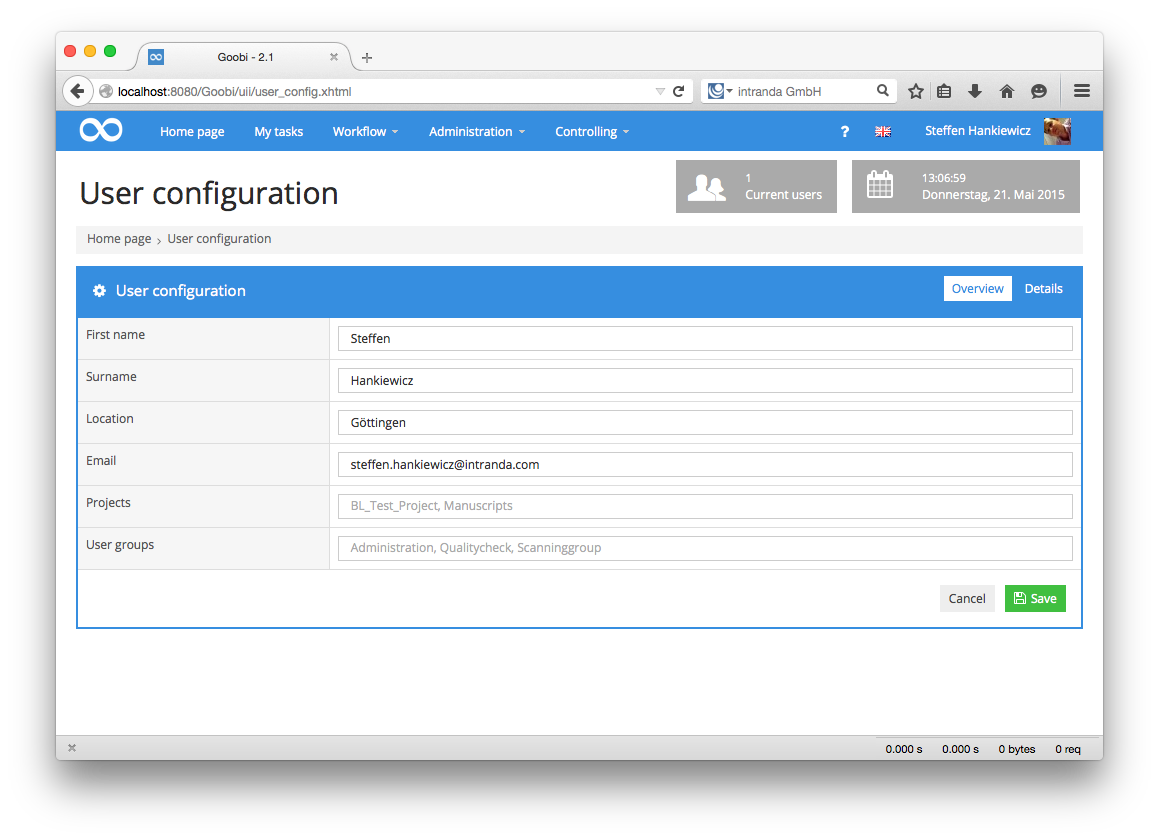1159x840 pixels.
Task: Switch to the Details tab
Action: coord(1043,288)
